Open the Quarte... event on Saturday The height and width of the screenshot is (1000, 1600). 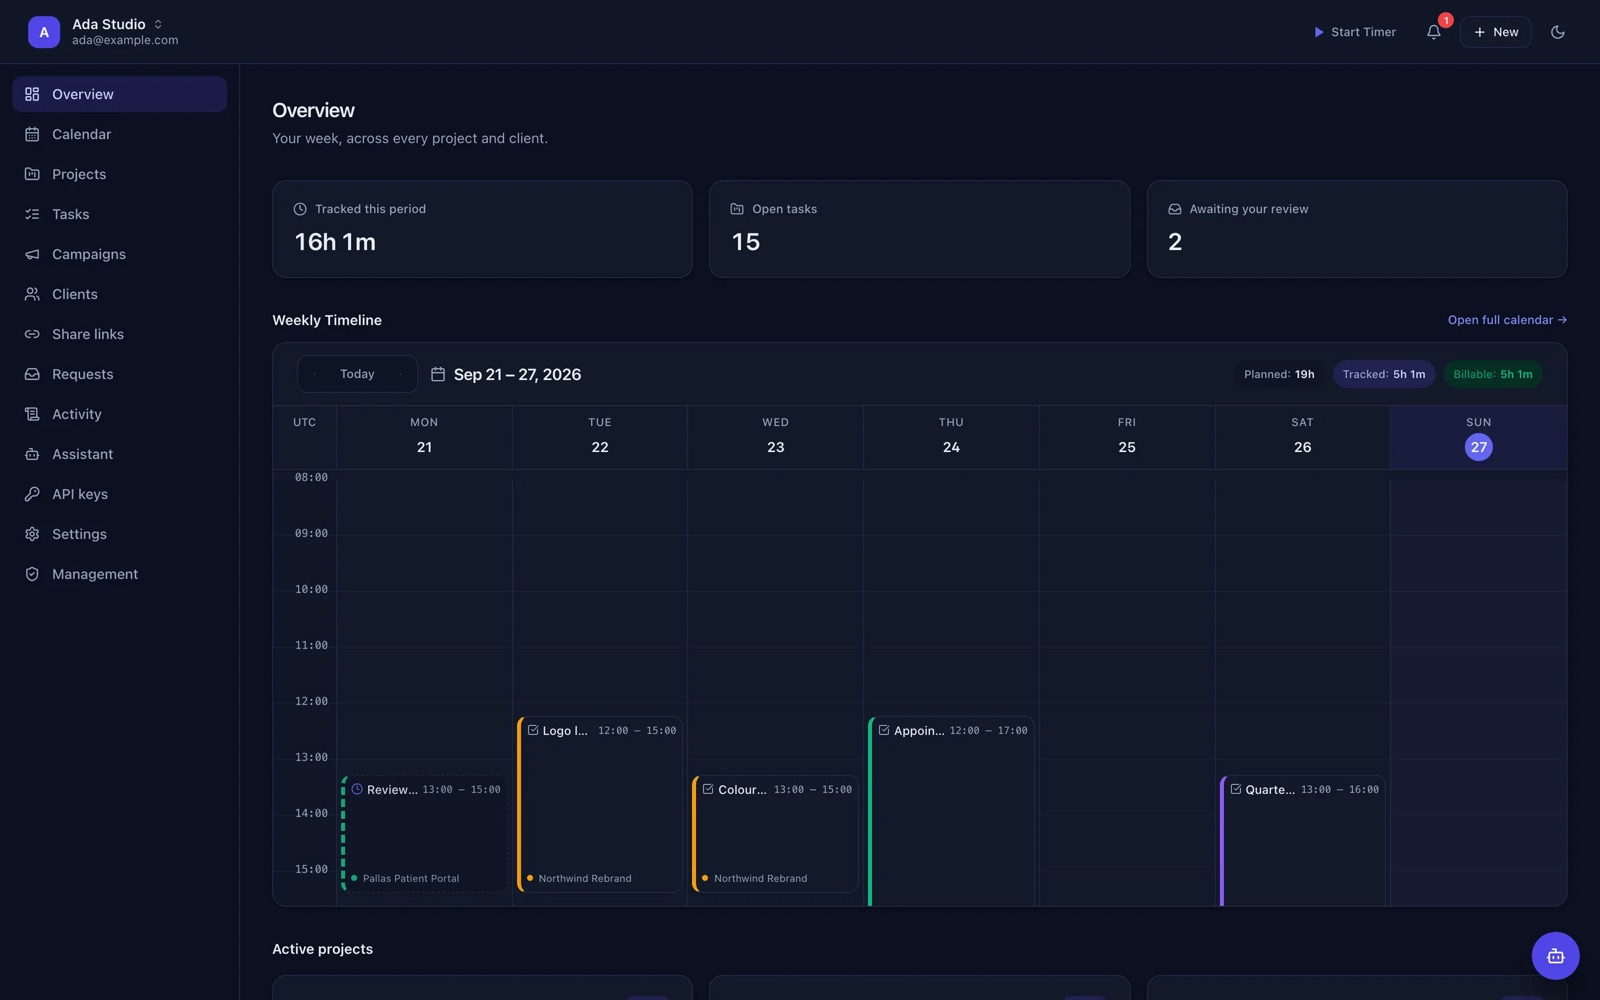coord(1303,840)
